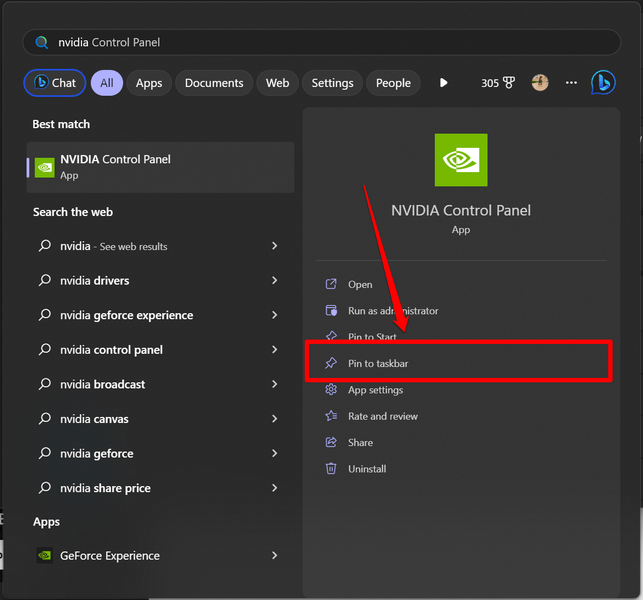
Task: Open web suggestion 'nvidia broadcast'
Action: (x=160, y=384)
